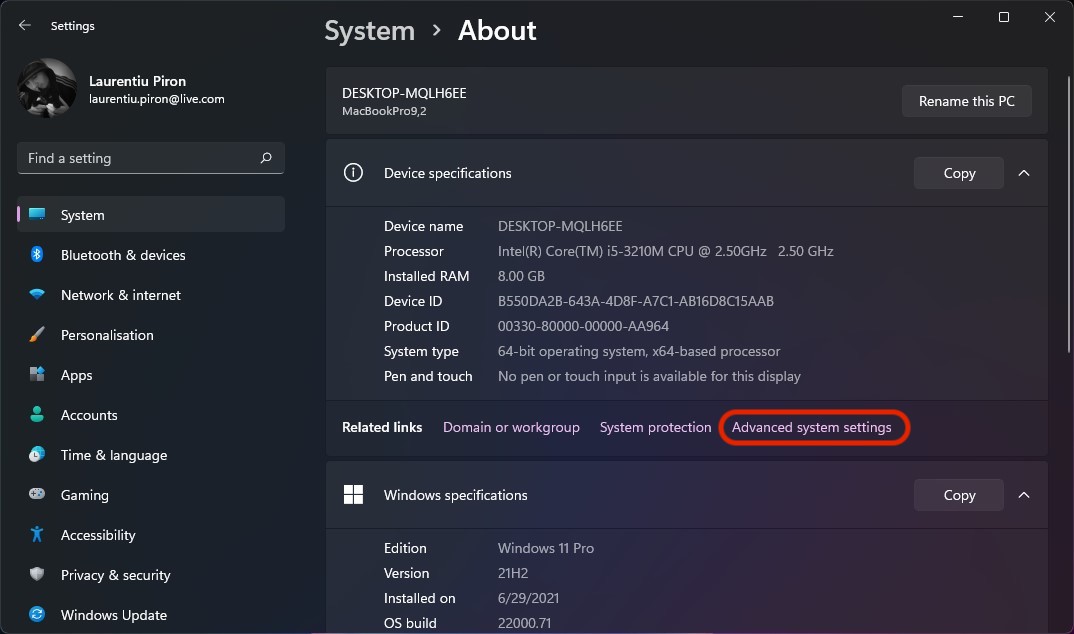Collapse the Windows specifications section
1074x634 pixels.
coord(1024,495)
